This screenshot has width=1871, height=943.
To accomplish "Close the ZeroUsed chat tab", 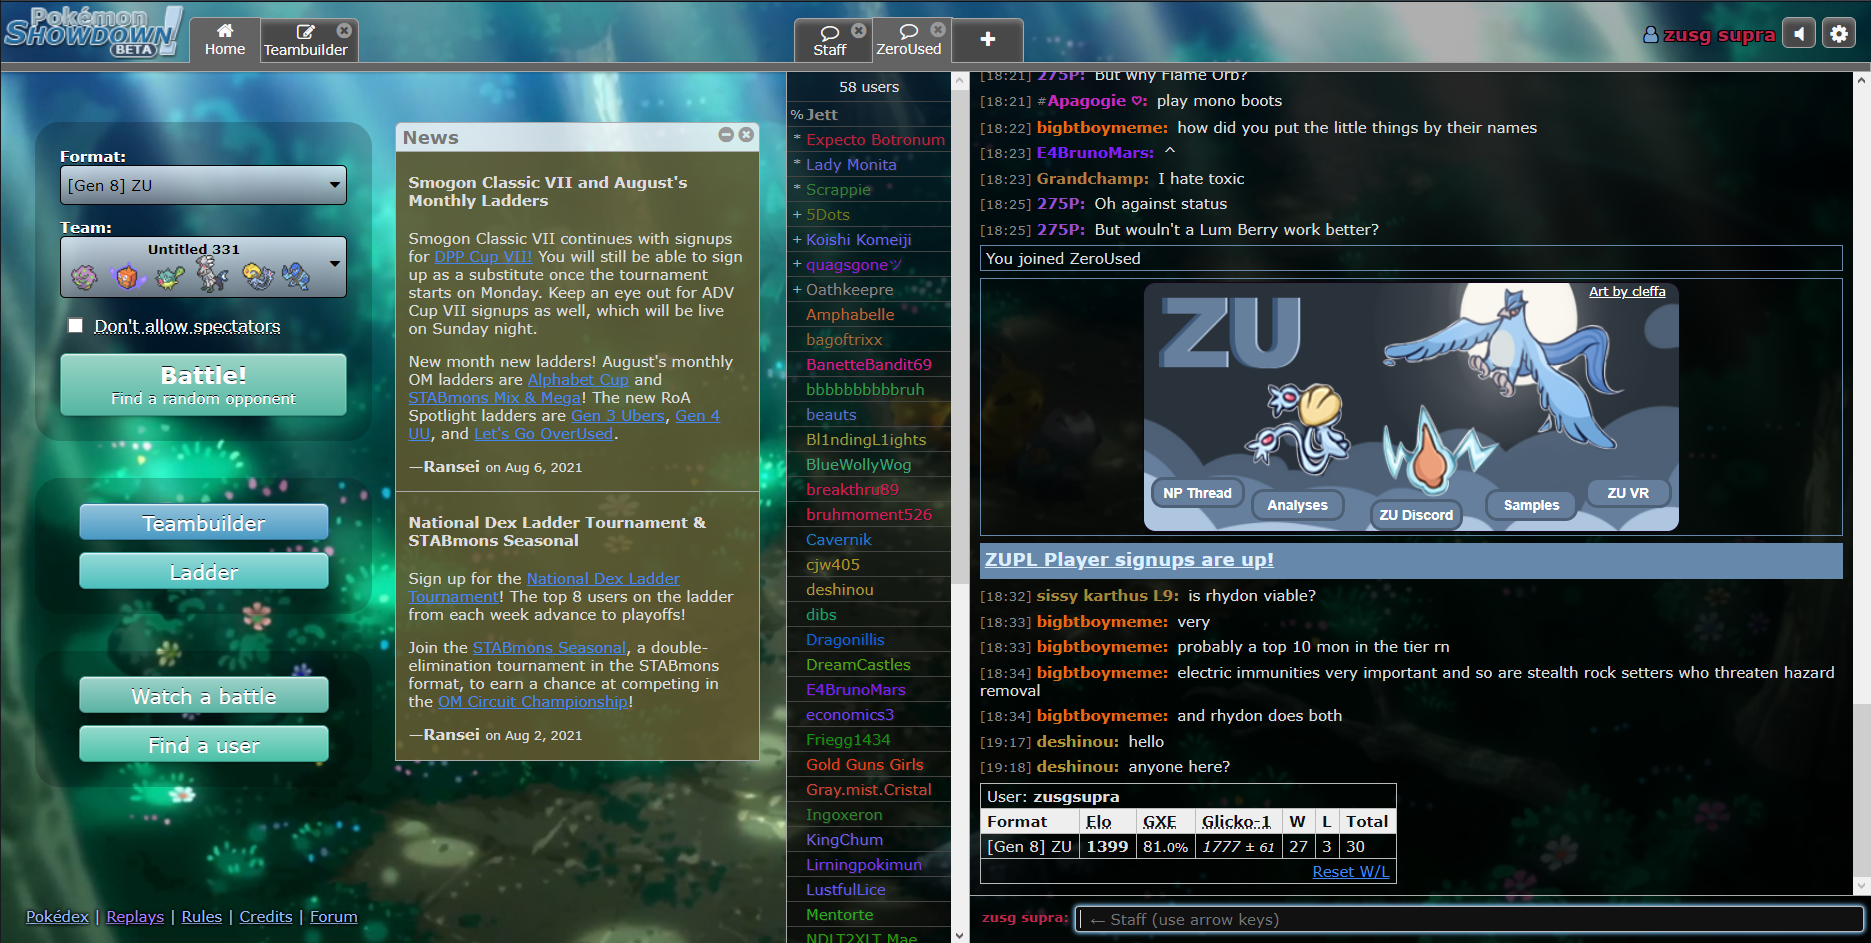I will point(938,31).
